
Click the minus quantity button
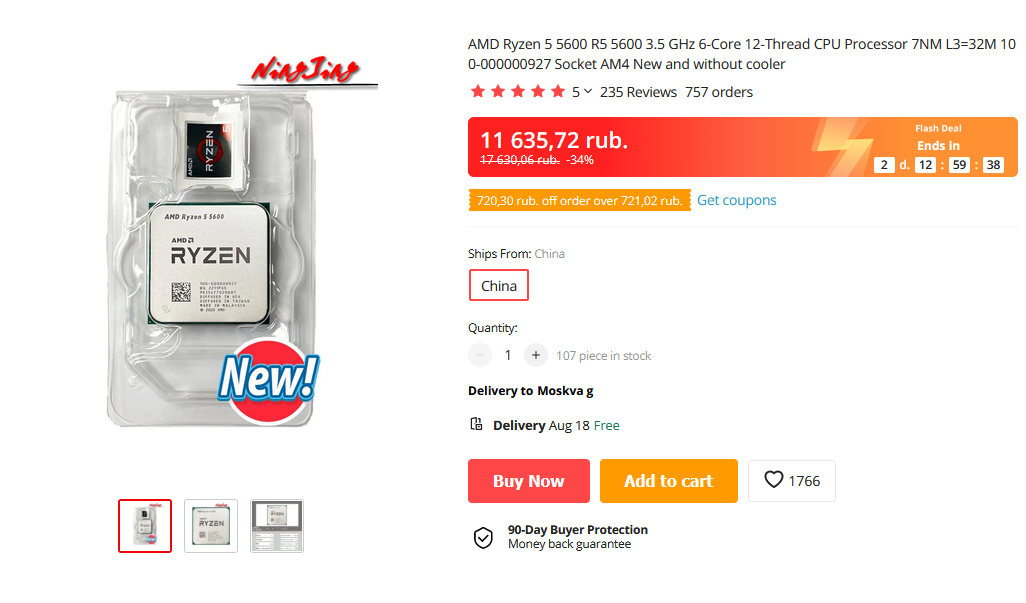(x=480, y=355)
